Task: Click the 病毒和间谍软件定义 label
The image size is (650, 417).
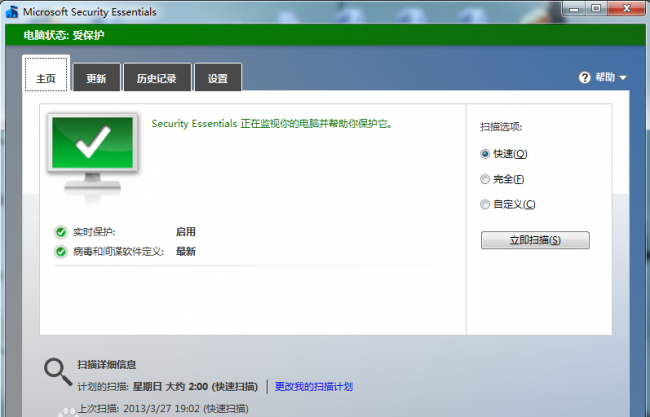Action: click(x=119, y=252)
